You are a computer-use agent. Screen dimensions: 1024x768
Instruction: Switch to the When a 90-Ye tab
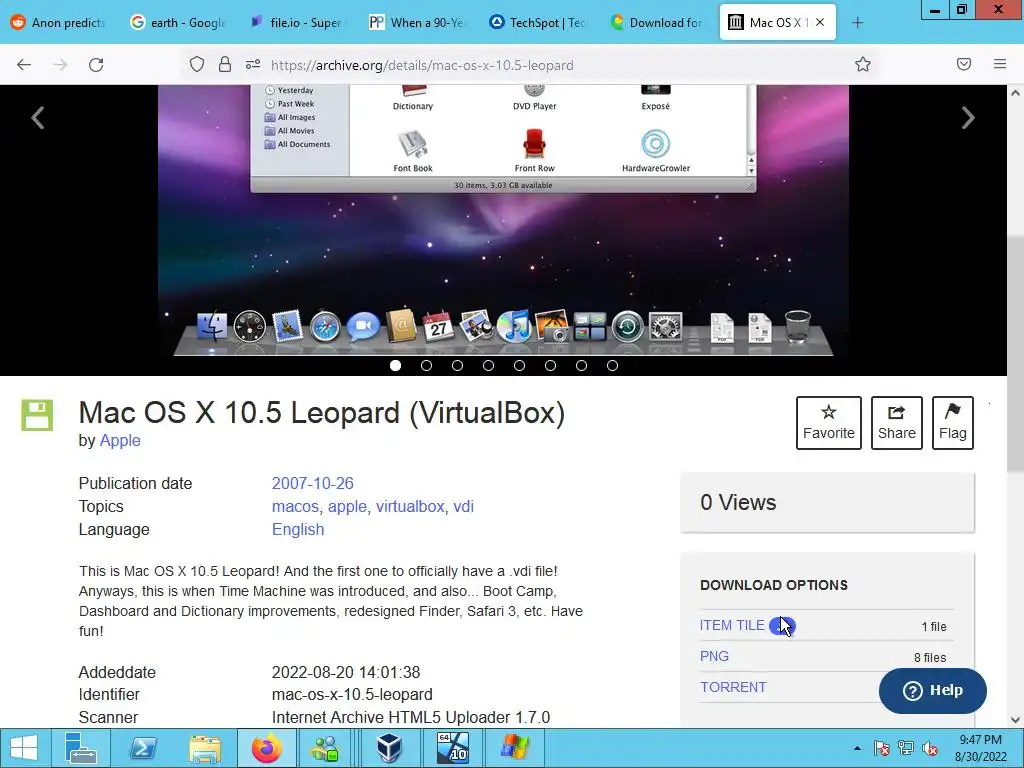click(416, 22)
